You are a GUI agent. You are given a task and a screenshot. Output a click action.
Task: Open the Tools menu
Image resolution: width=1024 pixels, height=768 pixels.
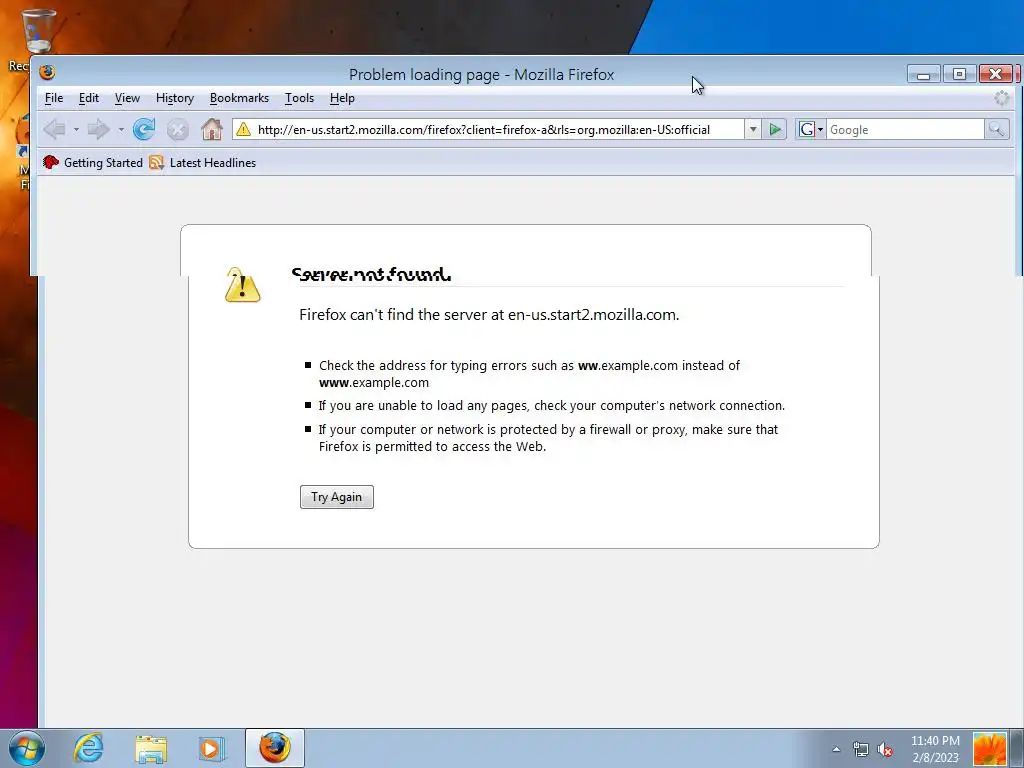299,98
